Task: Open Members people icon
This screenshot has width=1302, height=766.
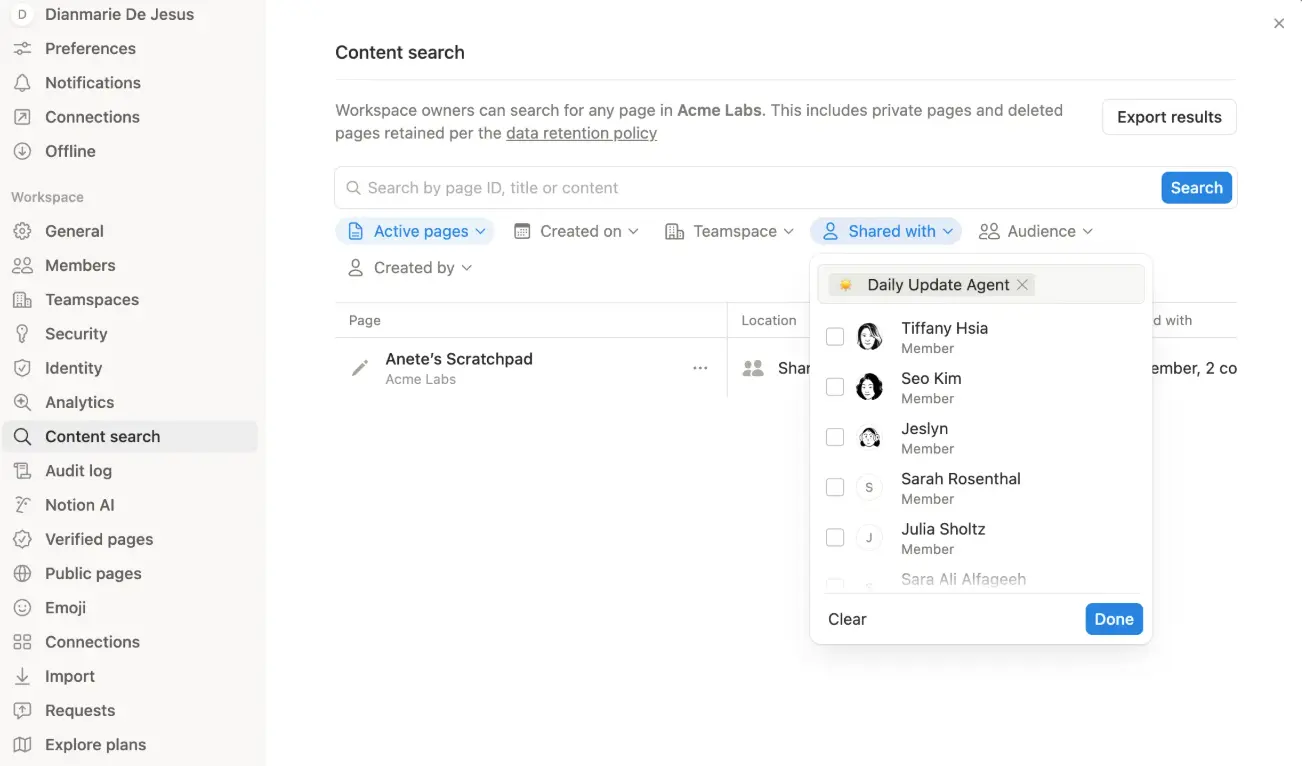Action: pyautogui.click(x=22, y=265)
